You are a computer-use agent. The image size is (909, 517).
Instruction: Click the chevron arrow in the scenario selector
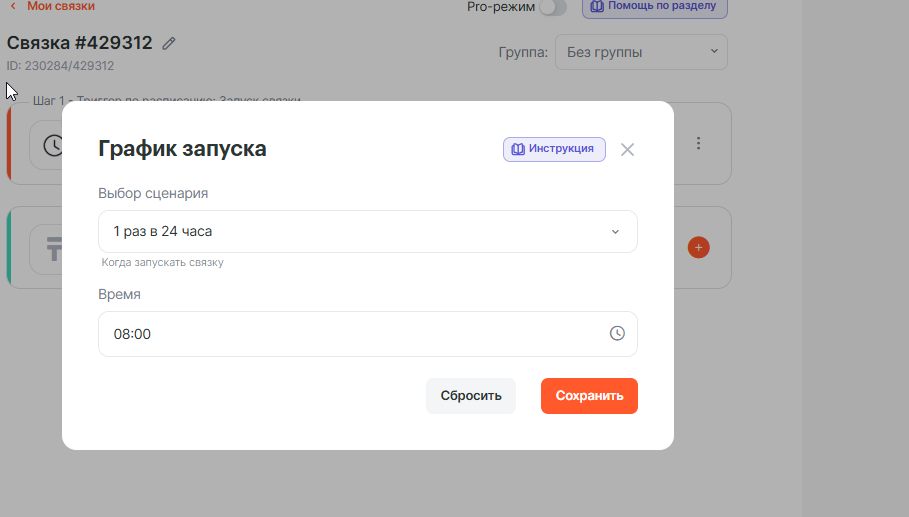(x=615, y=232)
